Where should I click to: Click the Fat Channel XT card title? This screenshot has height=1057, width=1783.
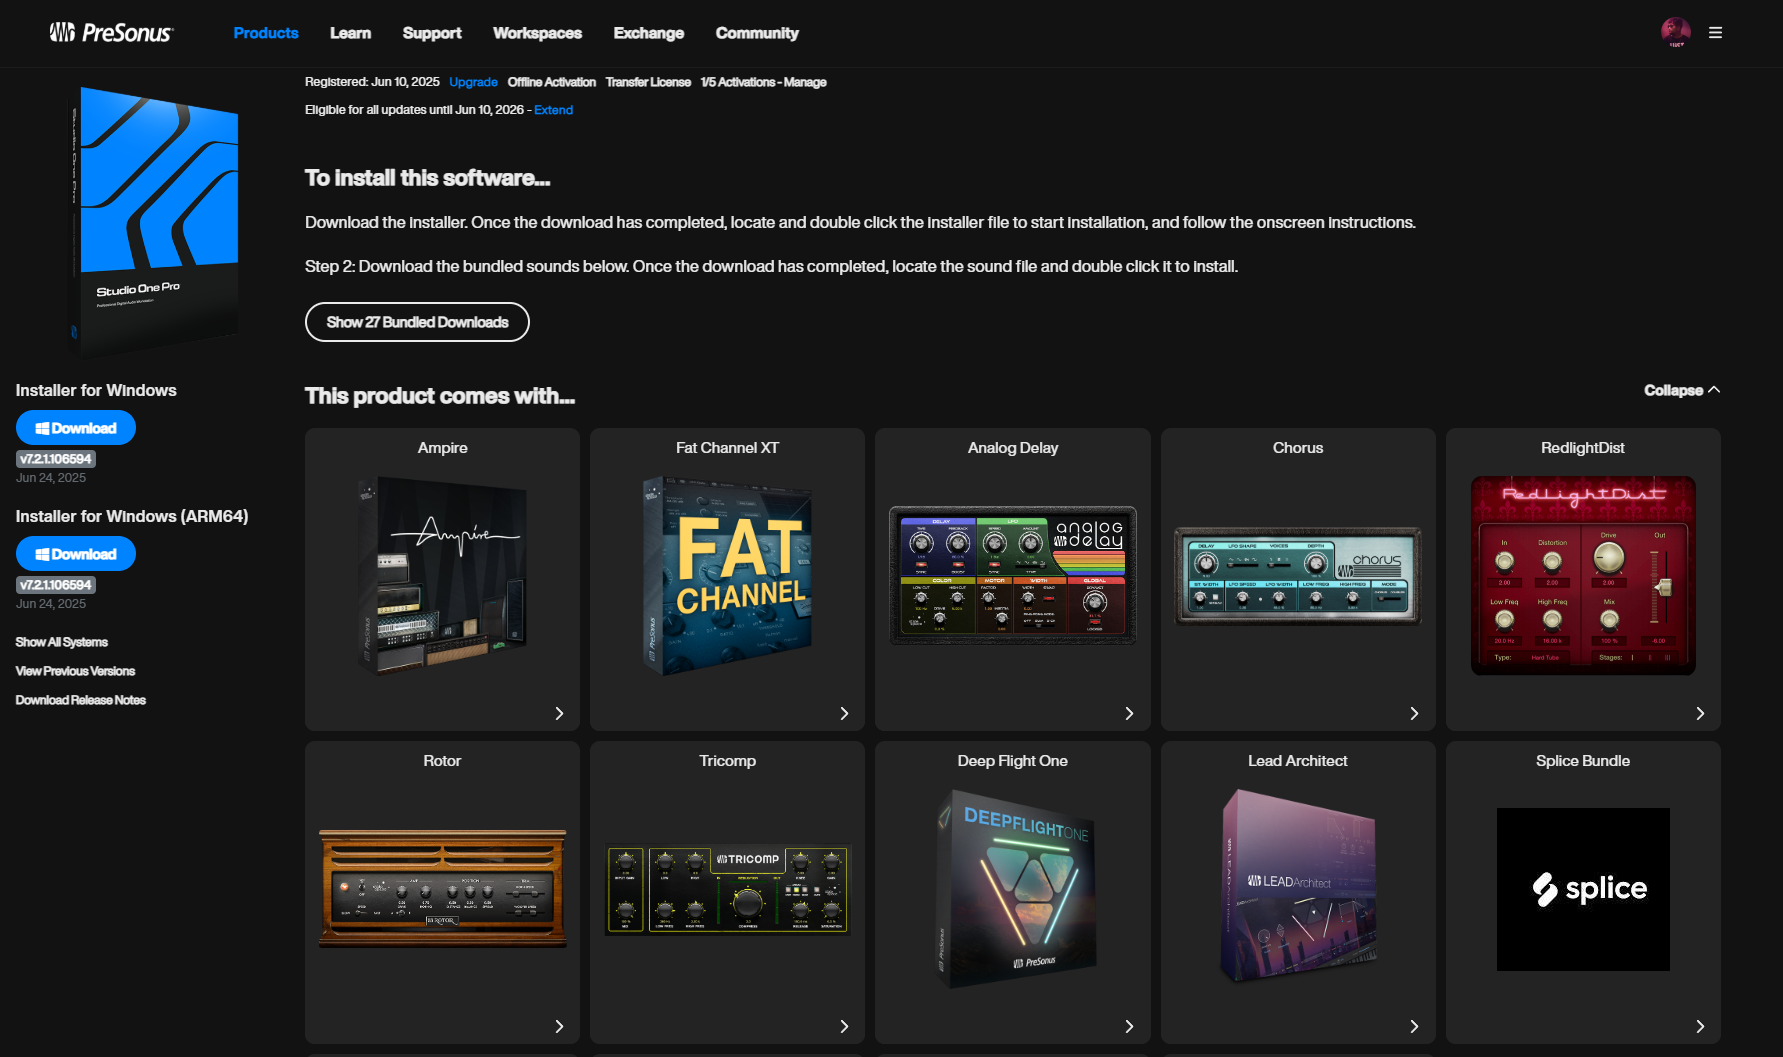click(x=727, y=448)
